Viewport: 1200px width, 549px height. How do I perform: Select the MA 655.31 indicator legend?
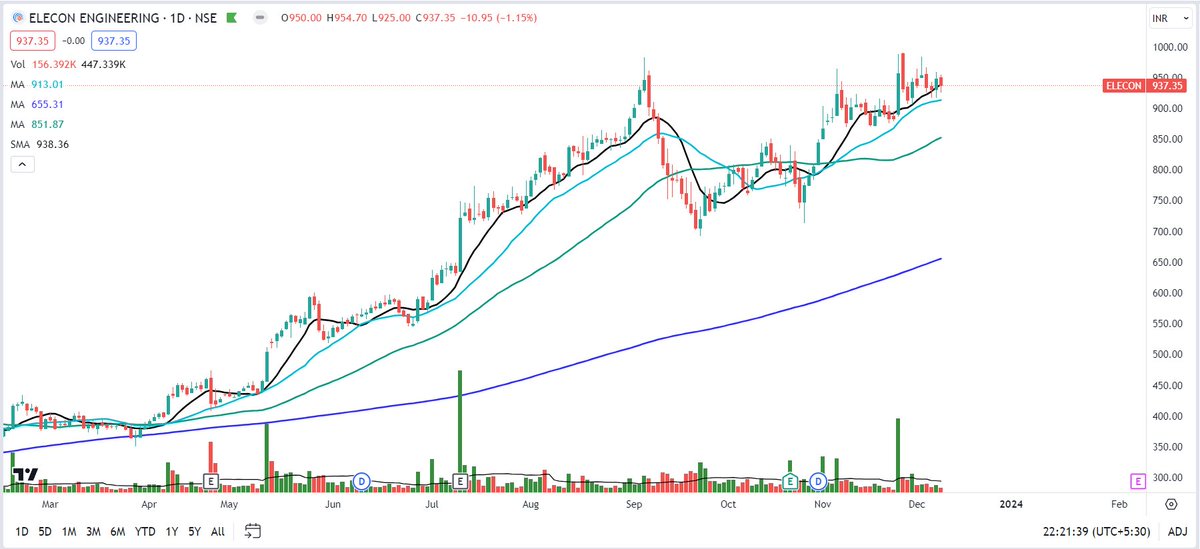39,104
